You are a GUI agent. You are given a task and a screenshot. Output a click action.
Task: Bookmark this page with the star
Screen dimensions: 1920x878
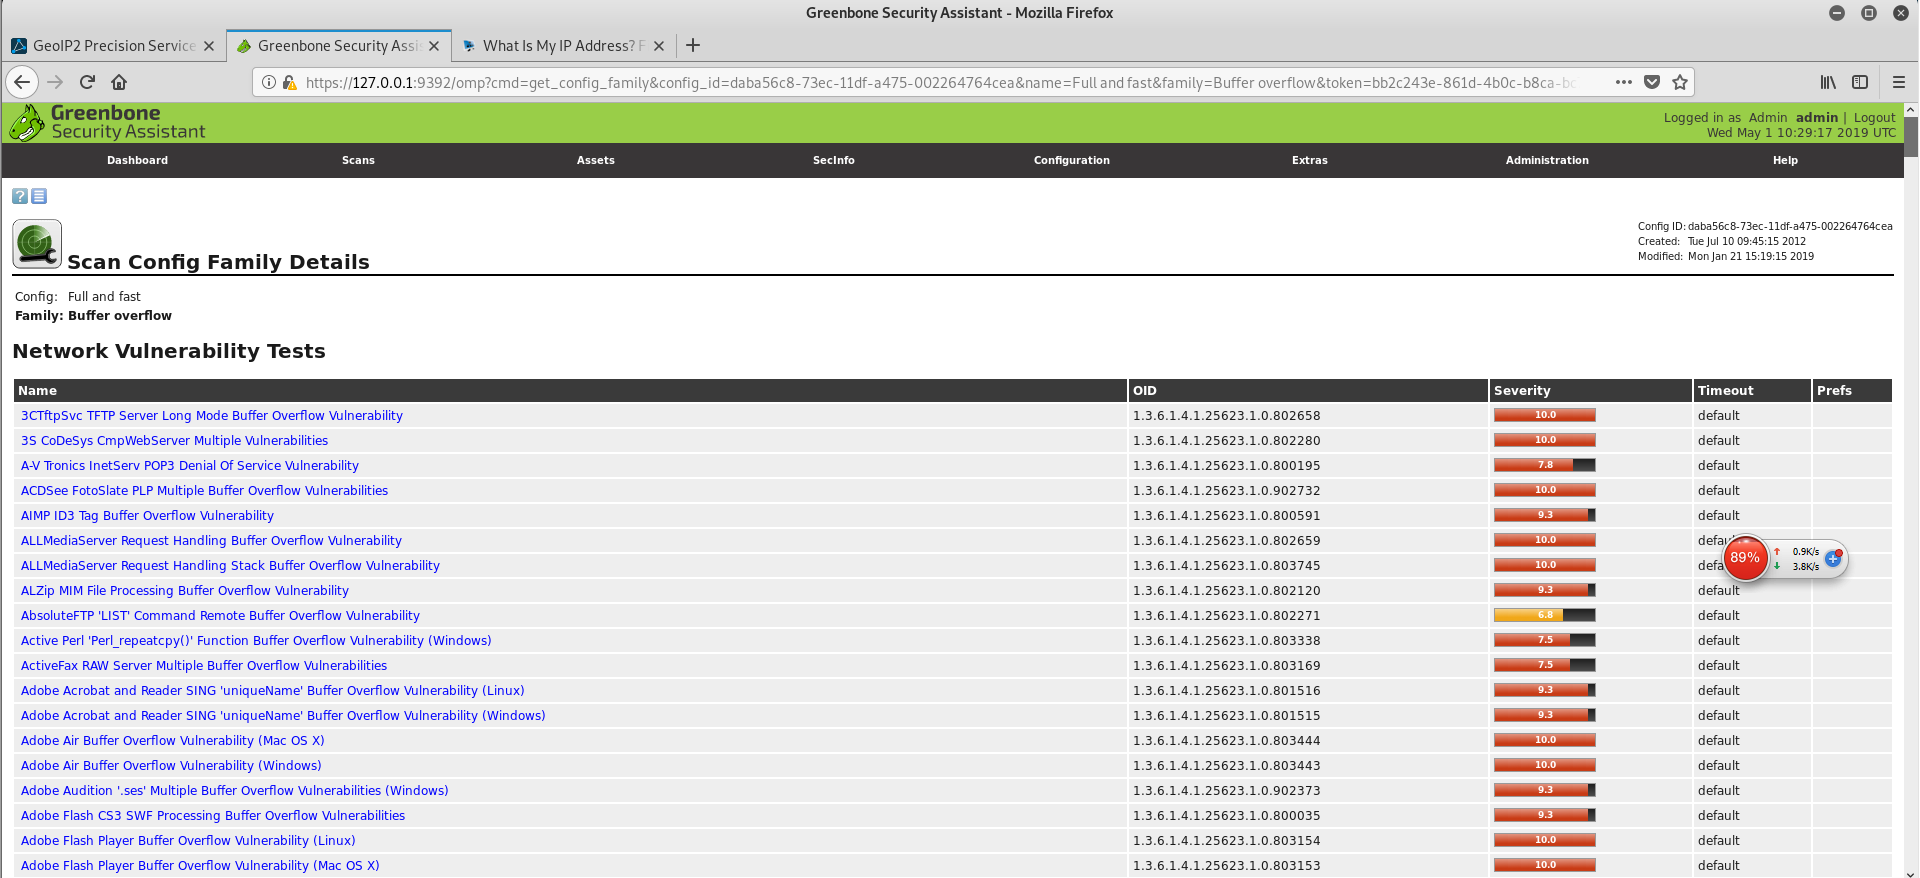click(1680, 82)
